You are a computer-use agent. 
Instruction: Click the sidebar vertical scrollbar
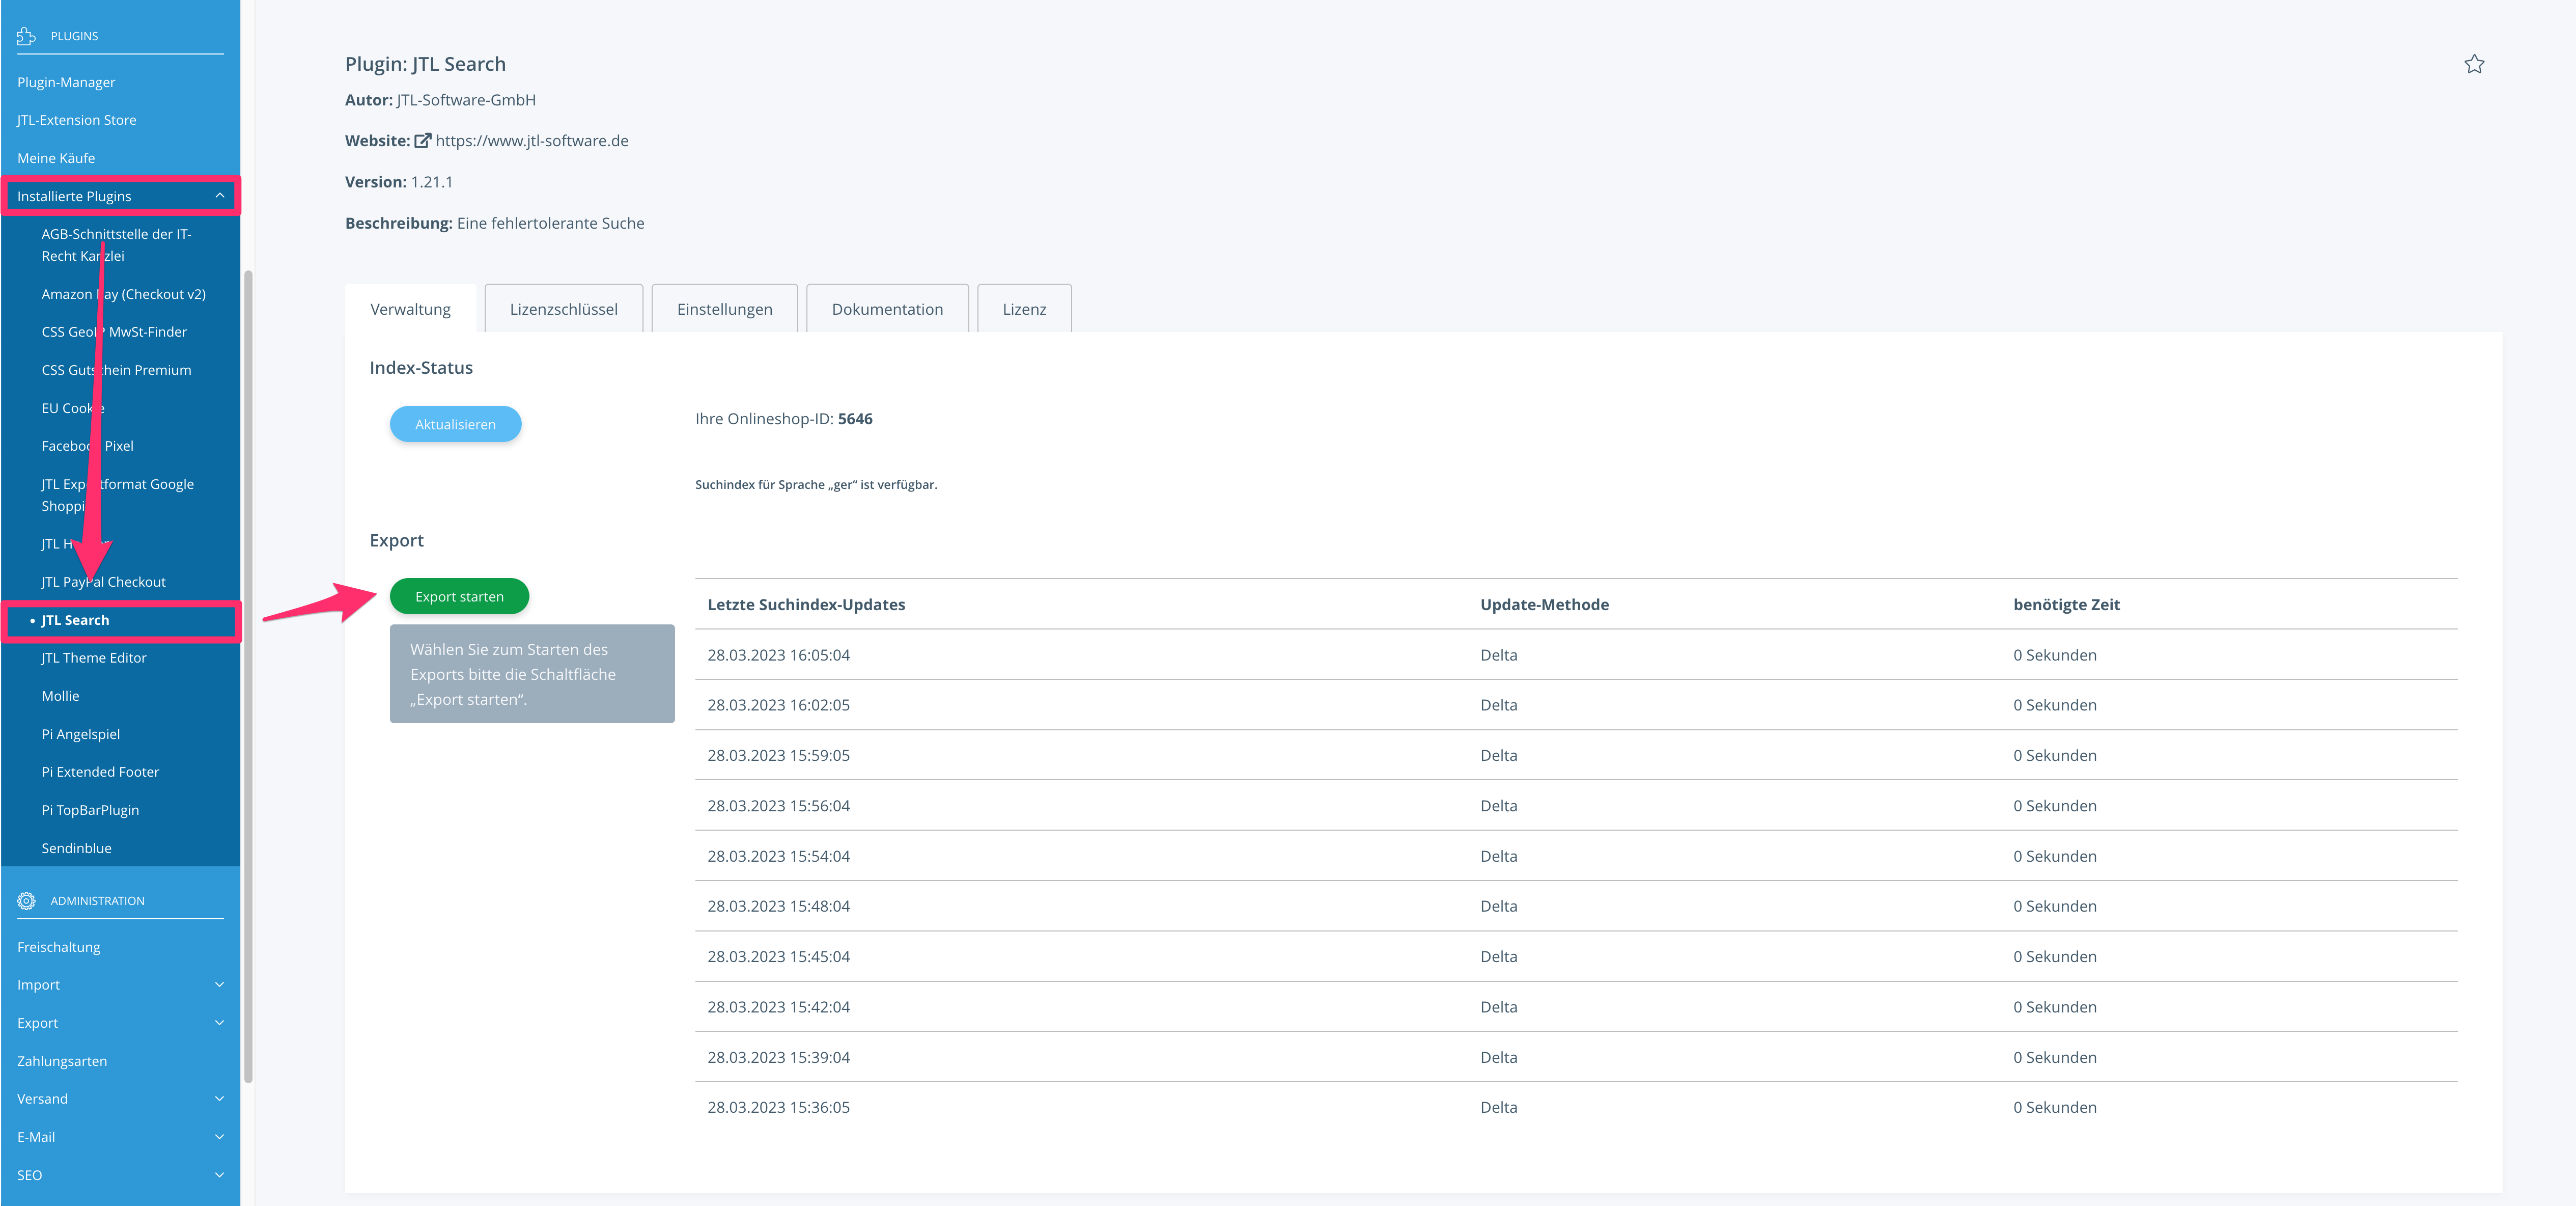pyautogui.click(x=248, y=675)
